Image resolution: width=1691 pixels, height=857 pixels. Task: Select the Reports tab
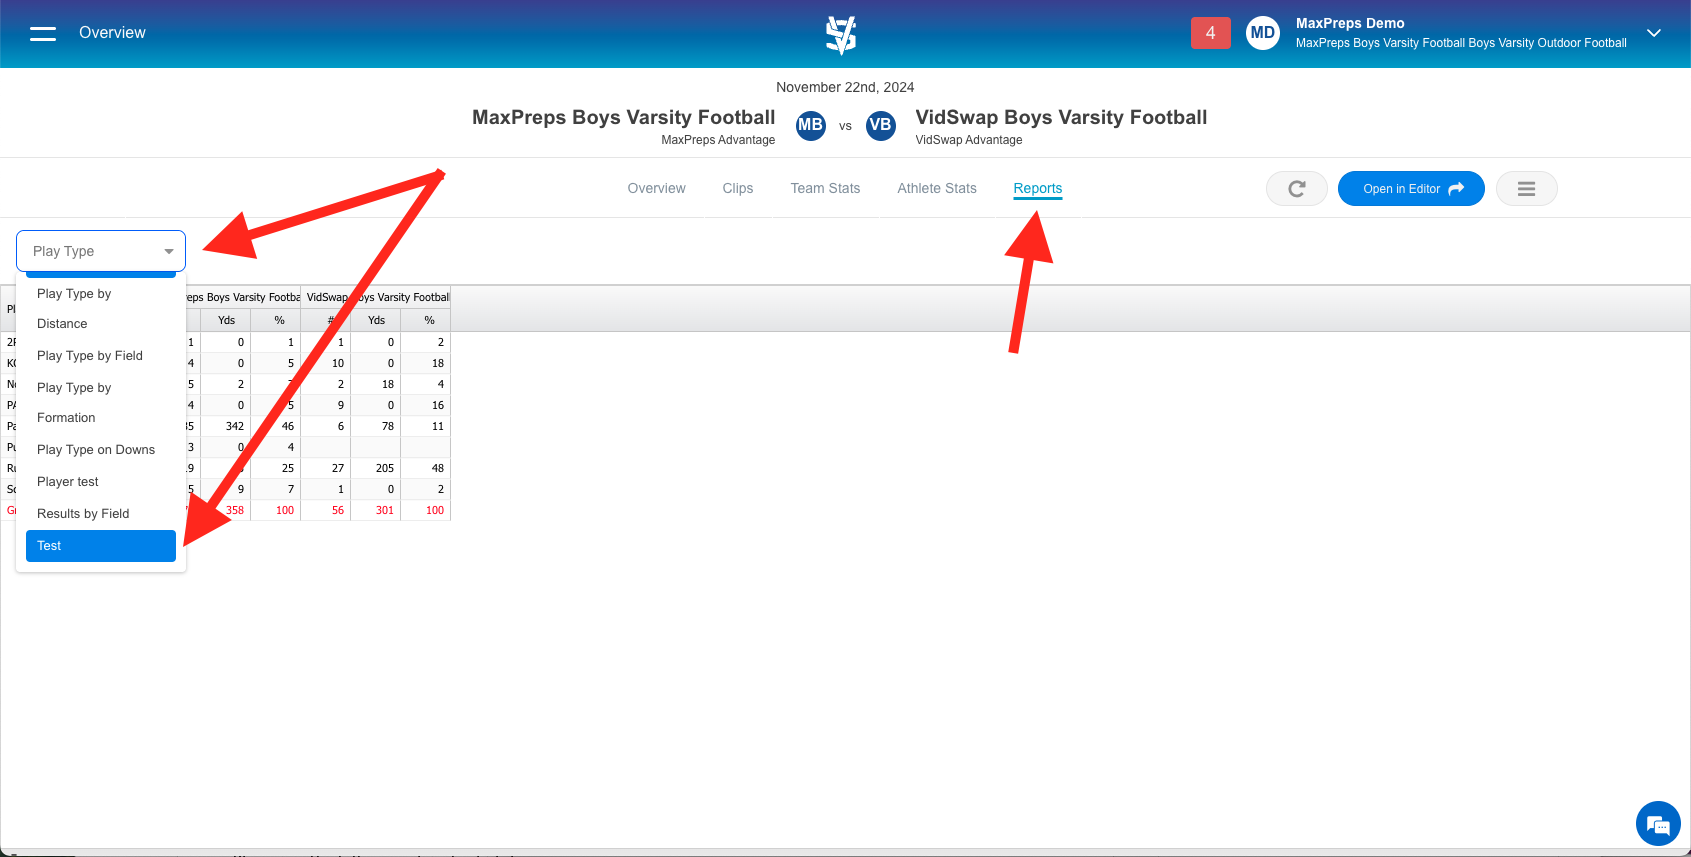click(x=1038, y=188)
